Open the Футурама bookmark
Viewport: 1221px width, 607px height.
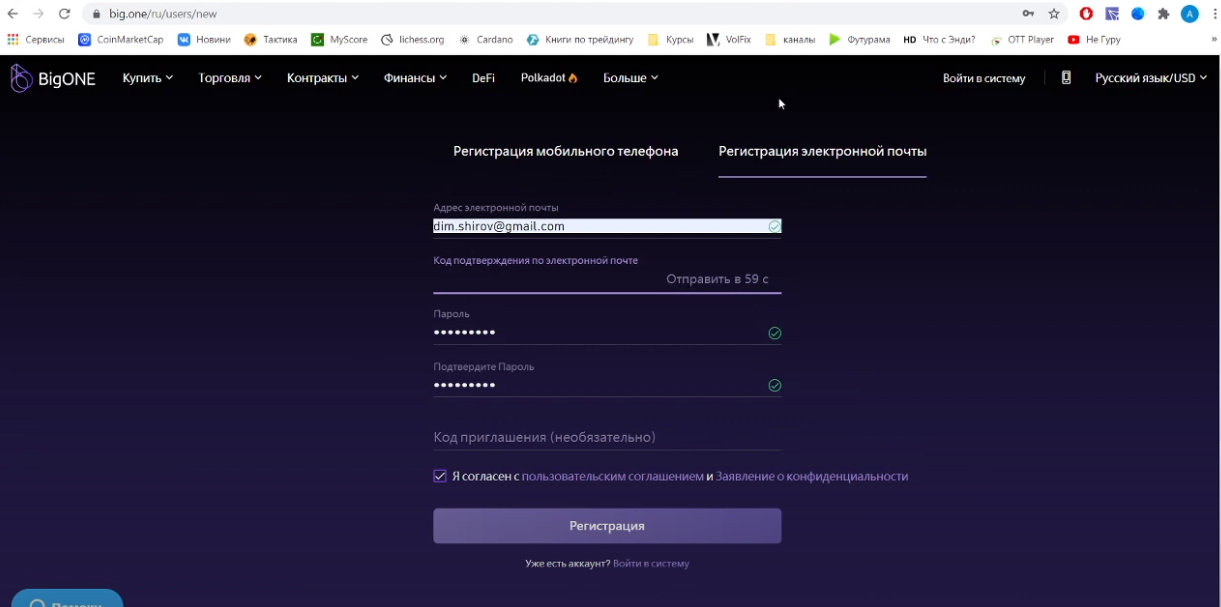click(x=859, y=40)
